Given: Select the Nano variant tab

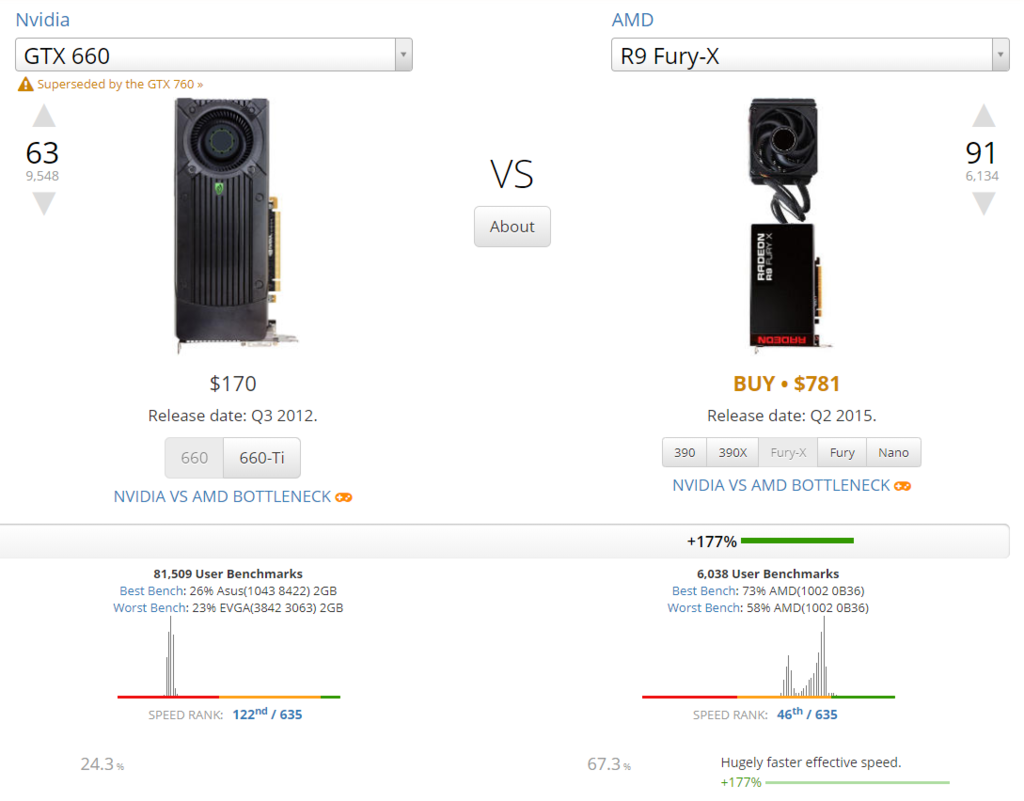Looking at the screenshot, I should point(893,452).
